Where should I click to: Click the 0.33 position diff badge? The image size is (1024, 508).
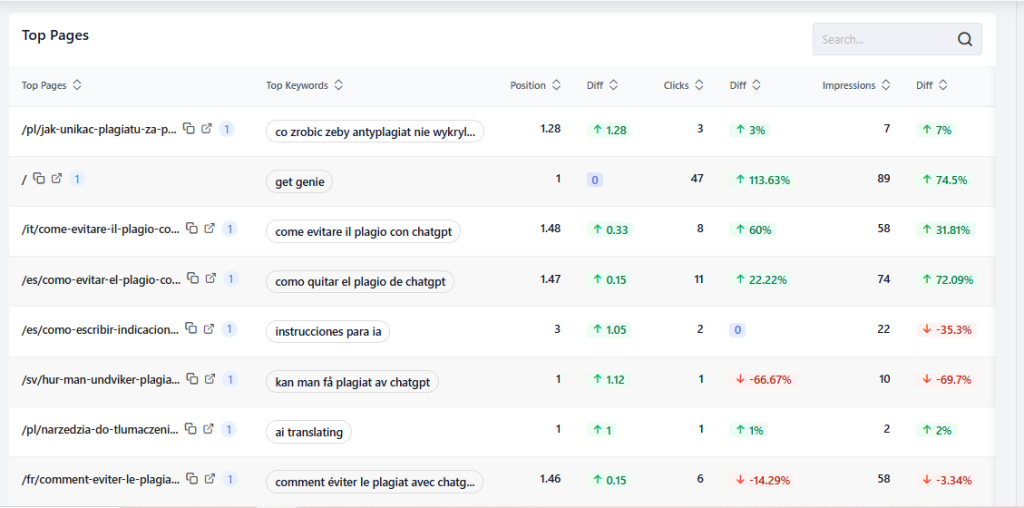[609, 230]
